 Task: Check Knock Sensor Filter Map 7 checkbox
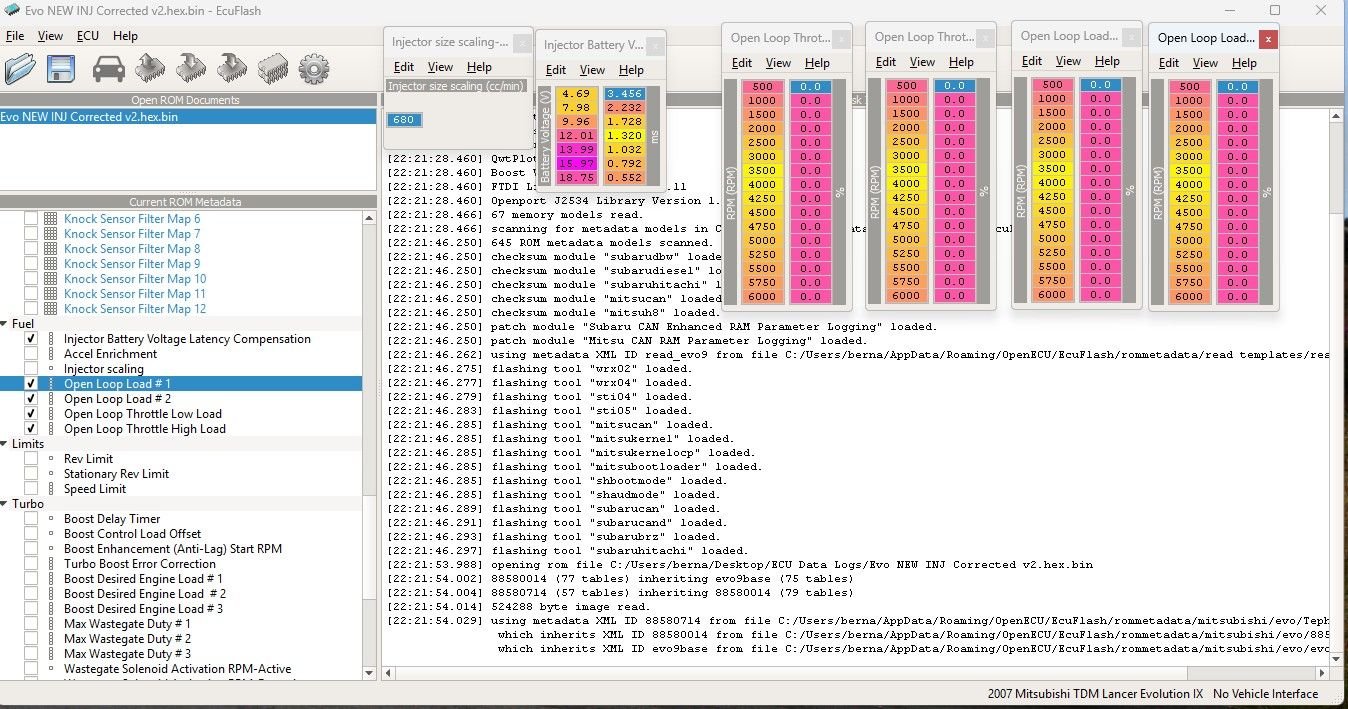[x=31, y=234]
